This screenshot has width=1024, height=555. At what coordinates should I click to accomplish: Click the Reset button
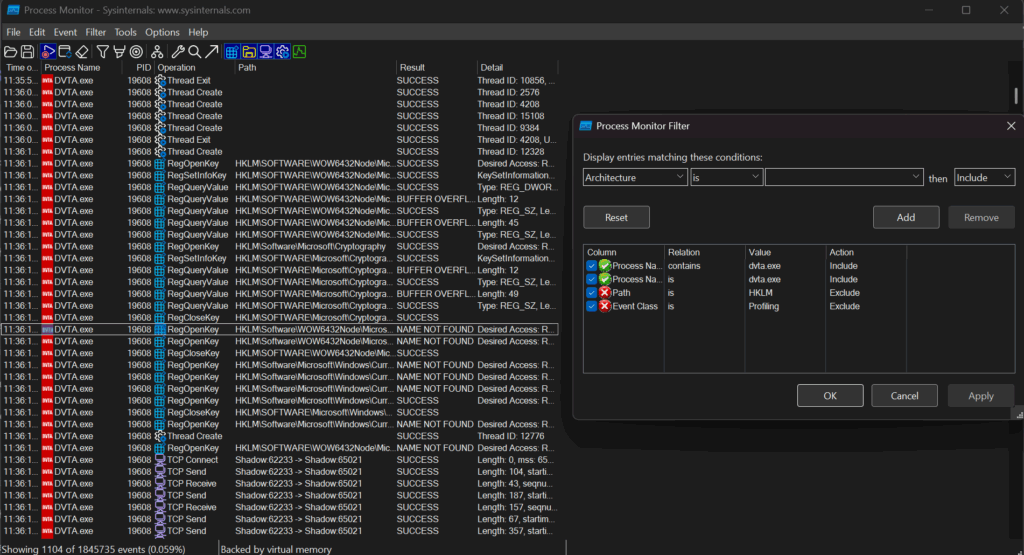click(x=616, y=217)
